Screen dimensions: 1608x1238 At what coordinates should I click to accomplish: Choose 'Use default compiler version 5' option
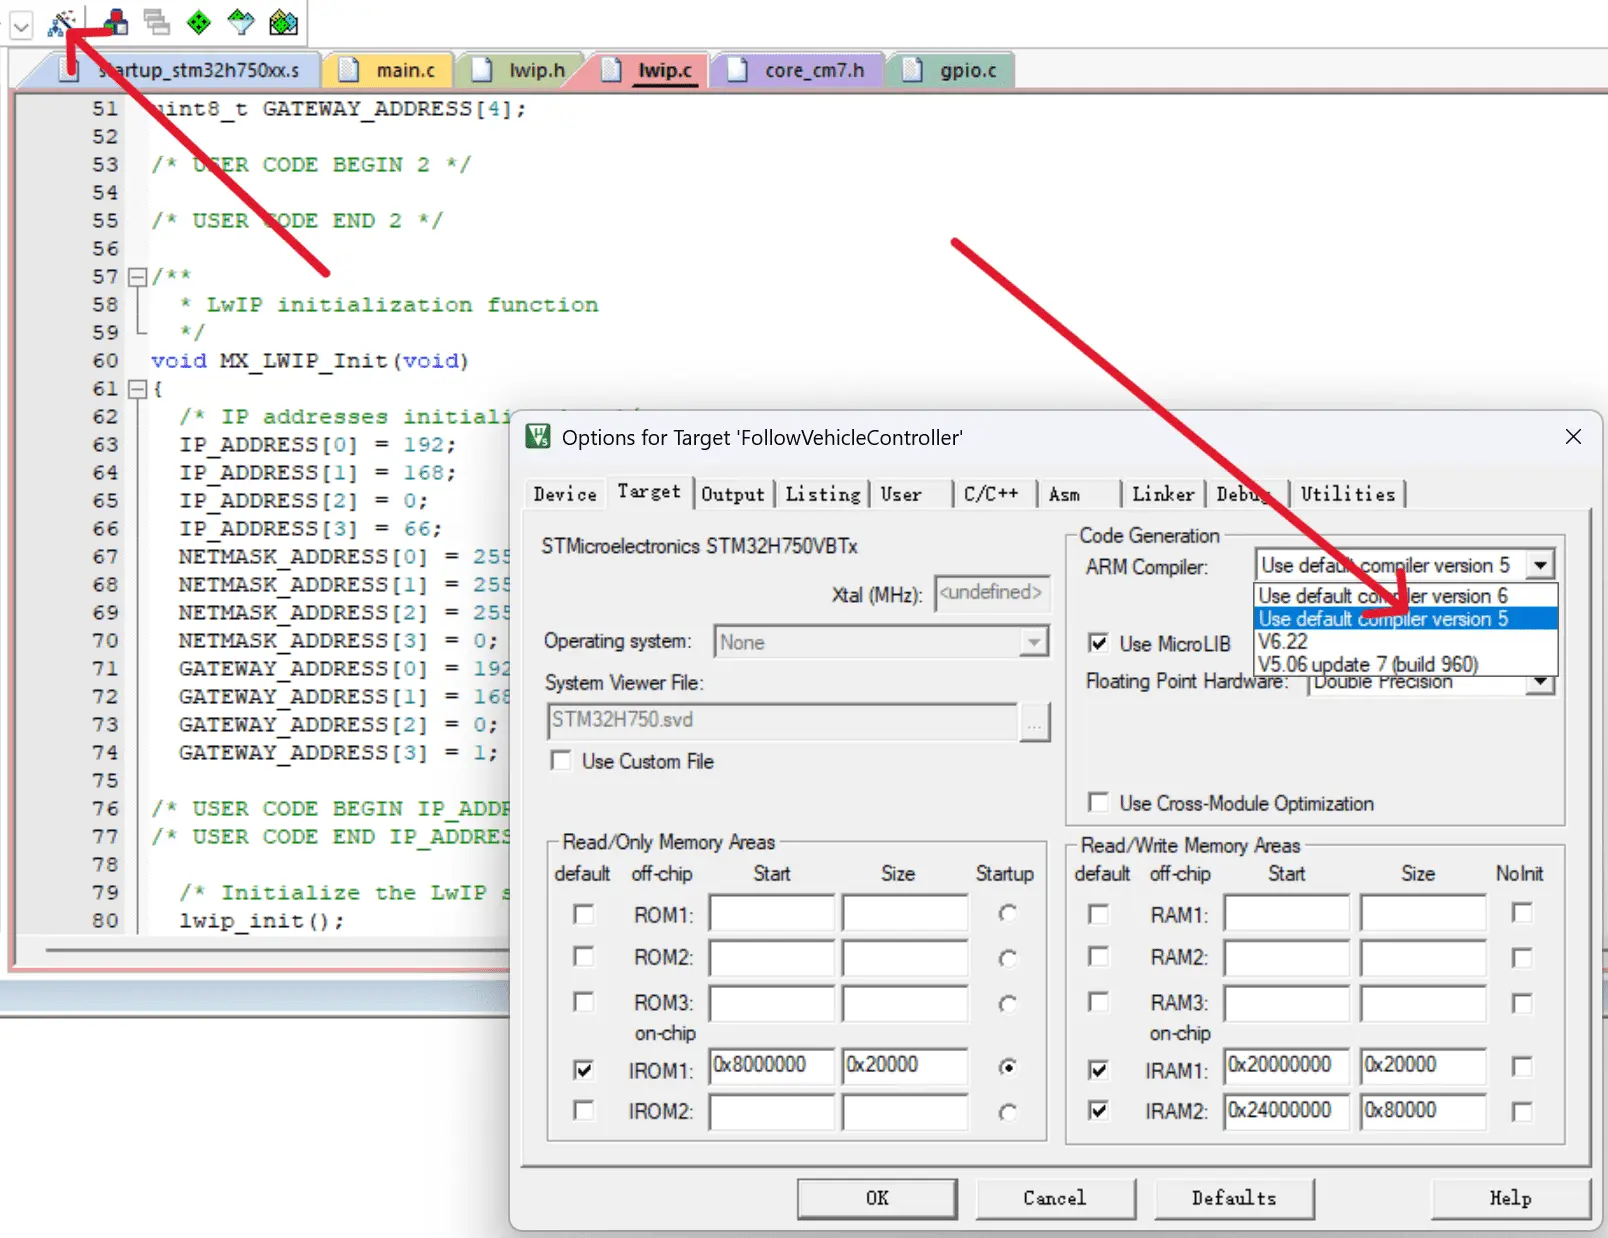pyautogui.click(x=1405, y=618)
